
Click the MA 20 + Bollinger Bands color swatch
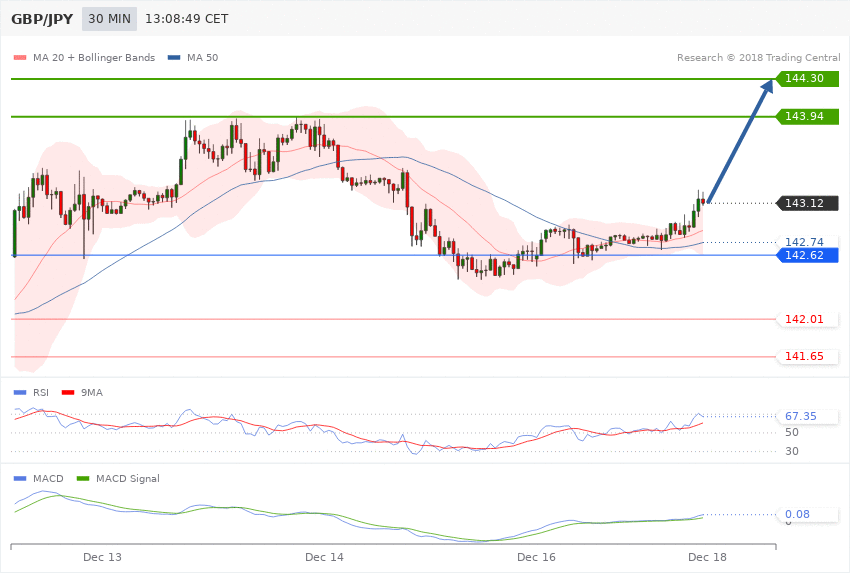[x=20, y=57]
